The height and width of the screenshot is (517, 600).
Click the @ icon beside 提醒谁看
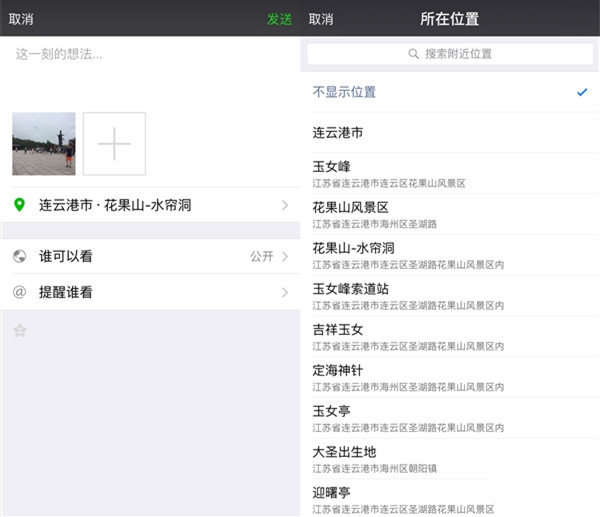coord(19,293)
